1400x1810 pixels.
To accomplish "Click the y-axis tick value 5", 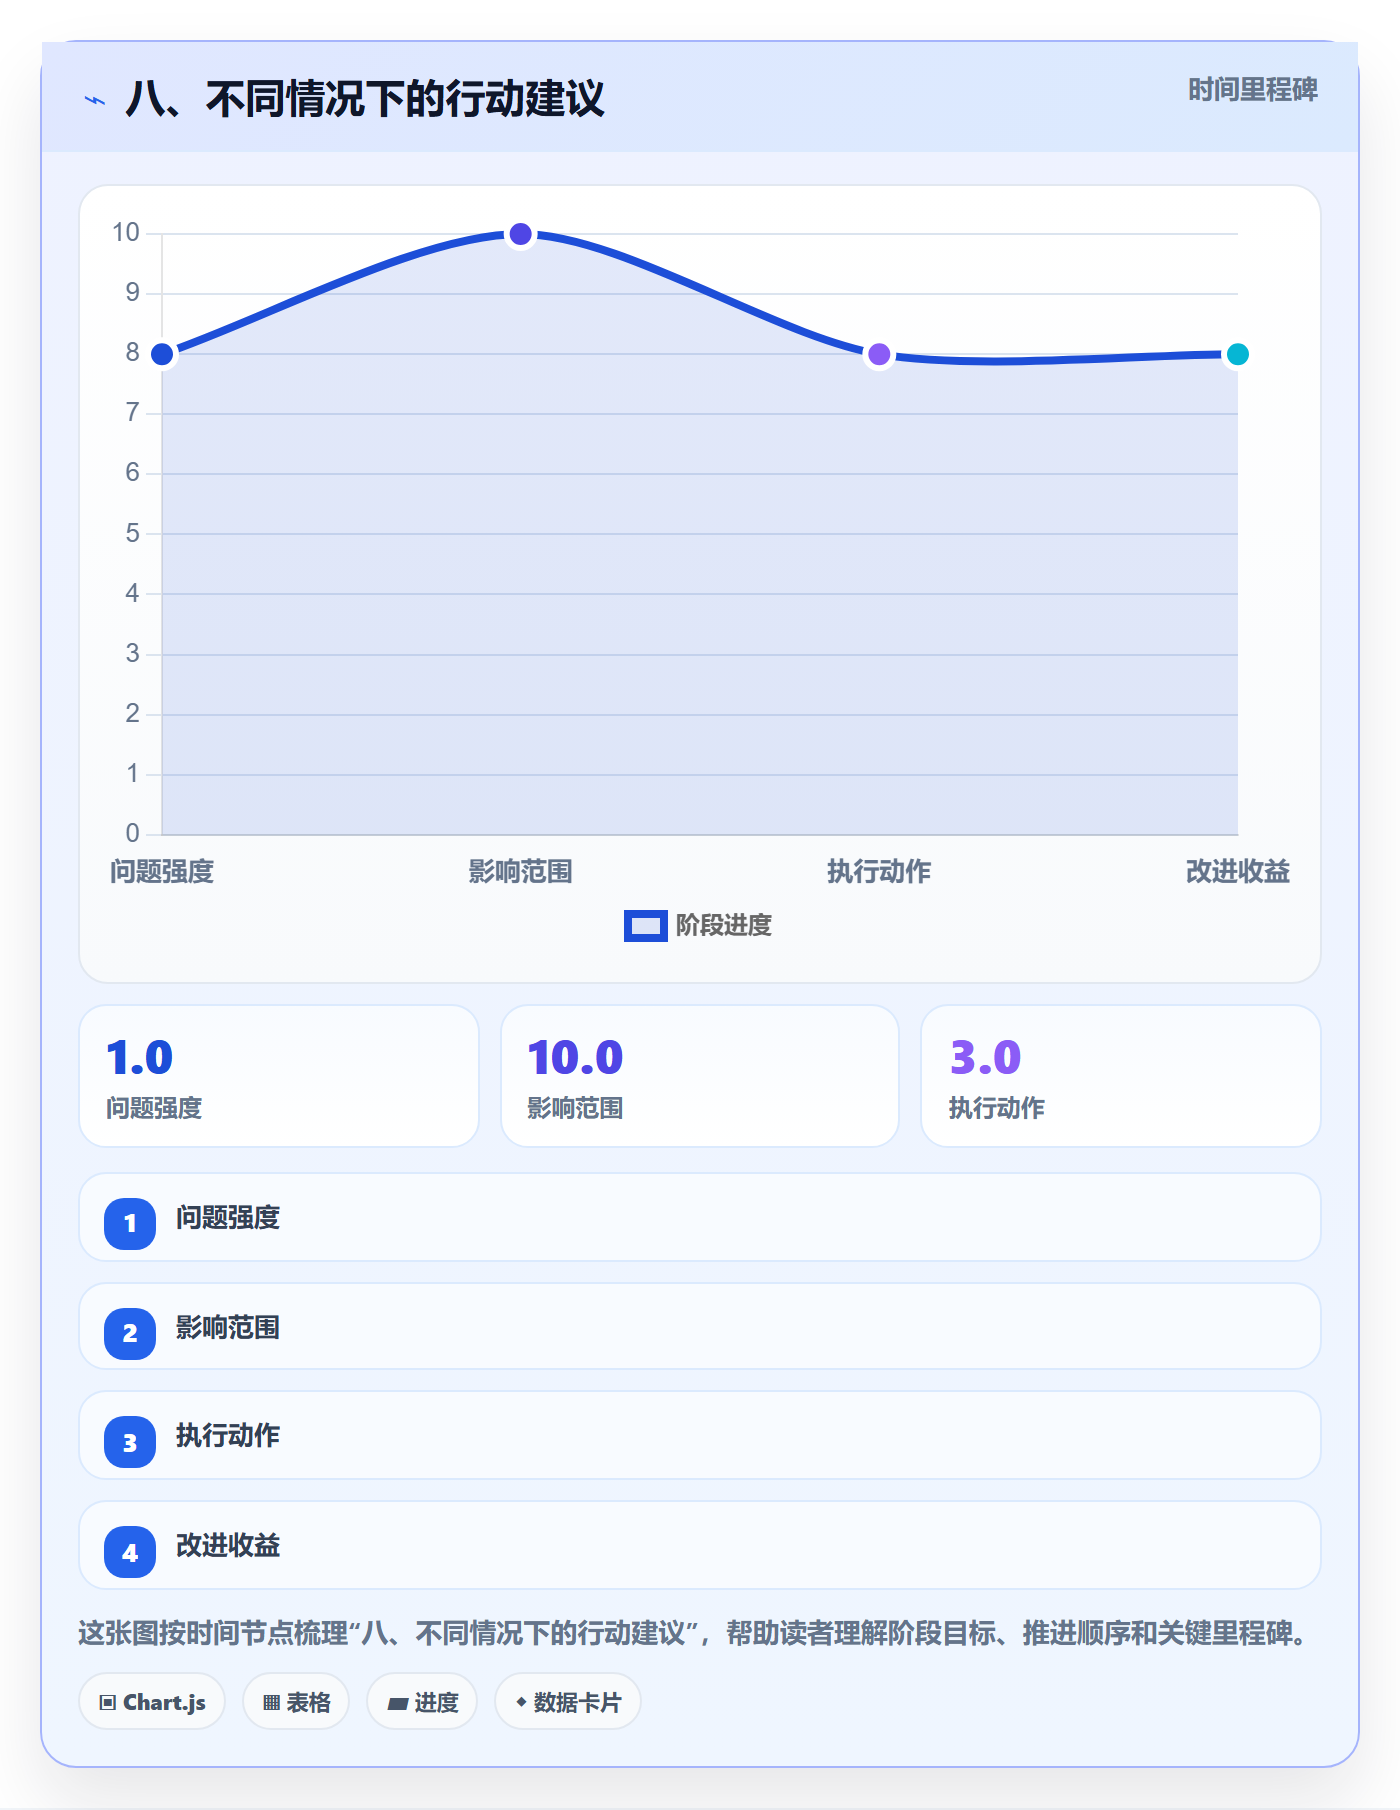I will (x=133, y=533).
